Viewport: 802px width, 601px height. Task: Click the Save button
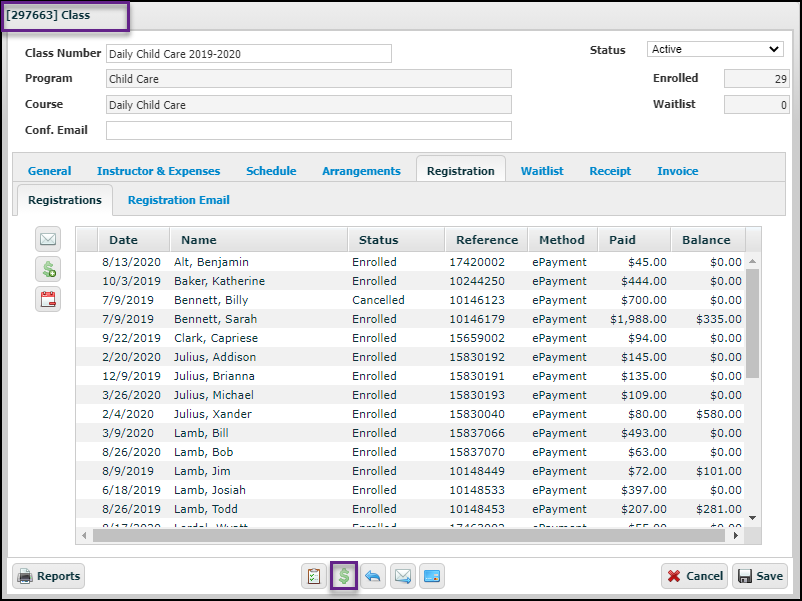point(760,576)
